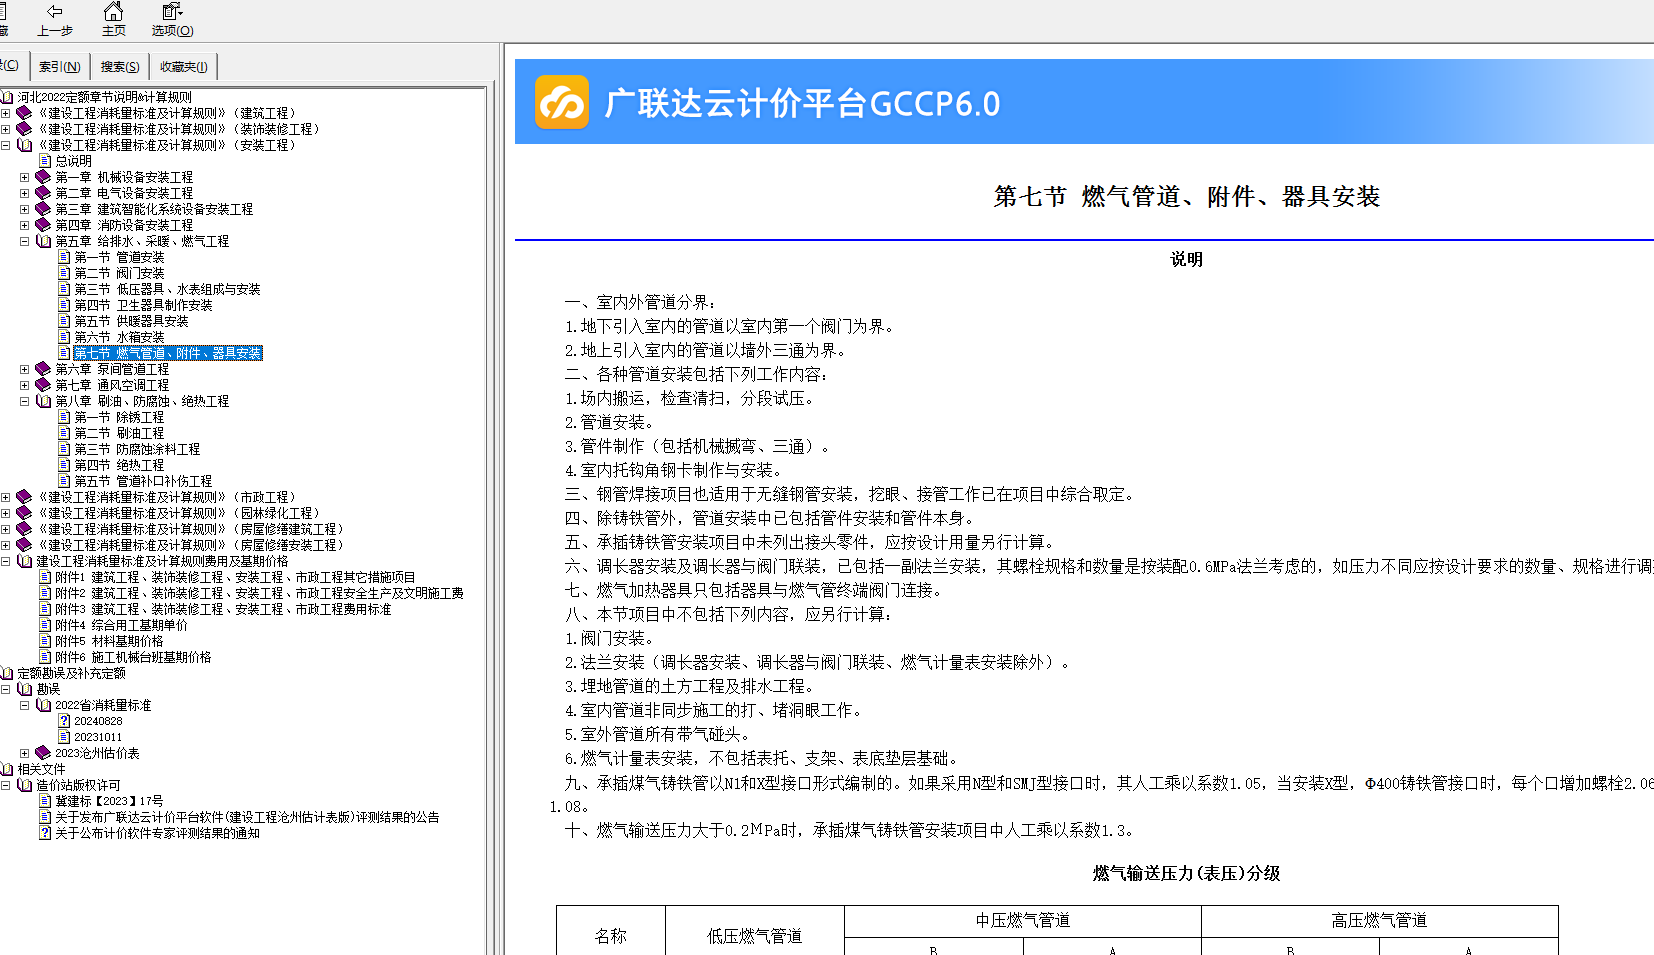Open 第四节 绝热工程 topic

coord(119,465)
